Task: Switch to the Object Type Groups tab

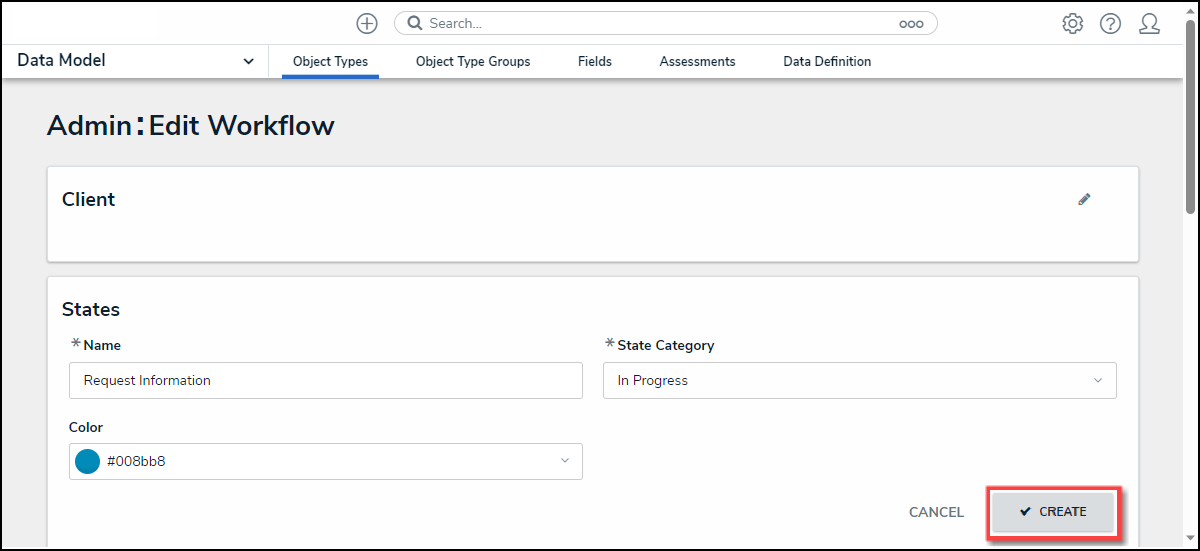Action: coord(473,62)
